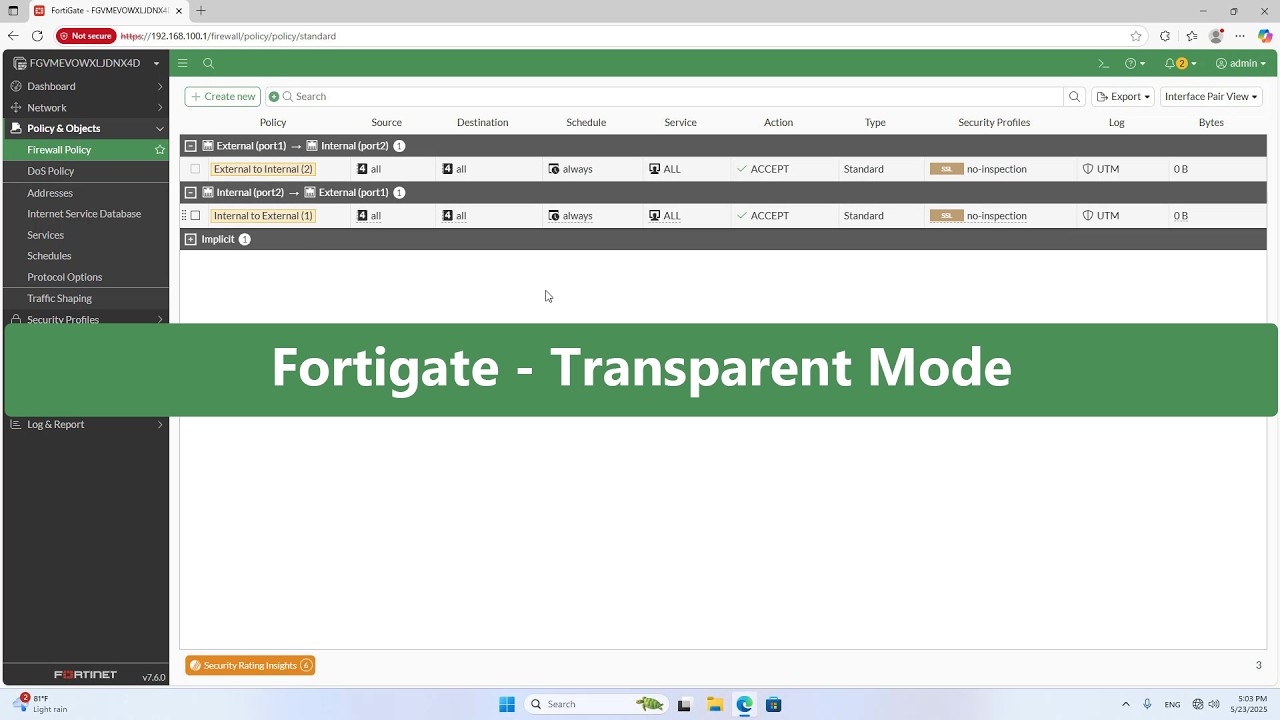Click the Dashboard sidebar icon
The height and width of the screenshot is (720, 1280).
[x=16, y=86]
